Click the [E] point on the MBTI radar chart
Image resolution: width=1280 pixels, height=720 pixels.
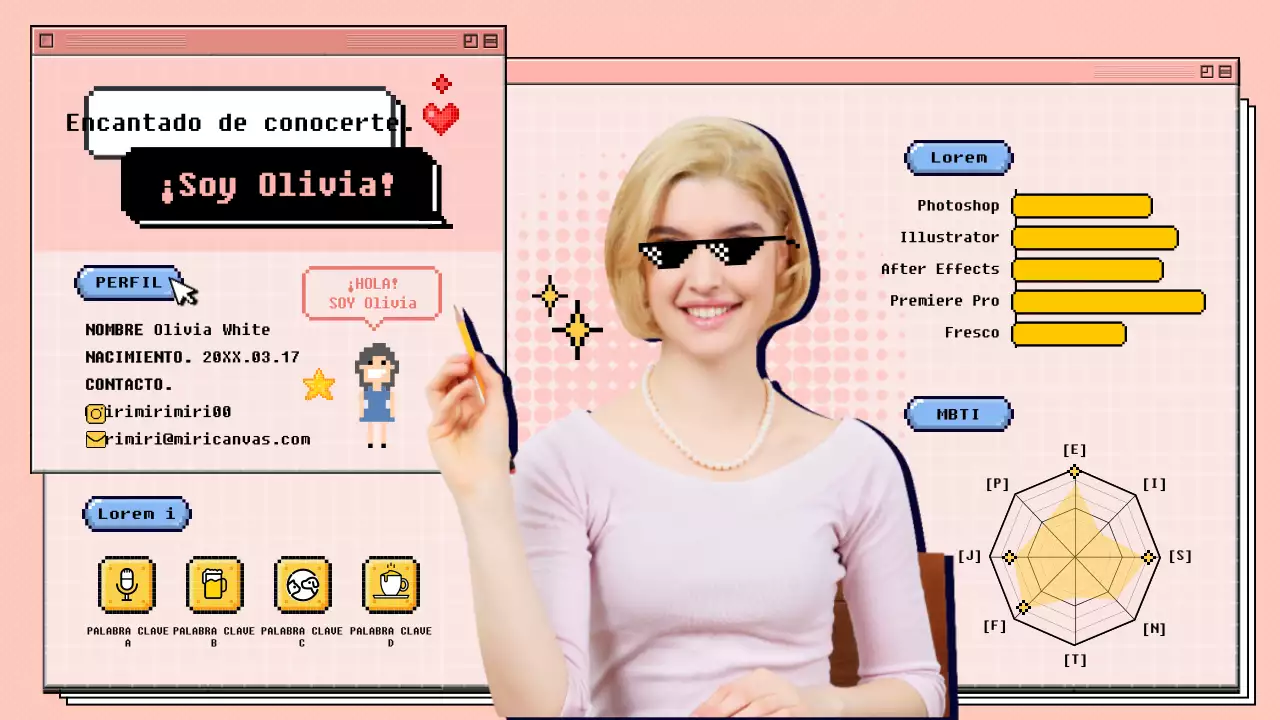point(1074,471)
